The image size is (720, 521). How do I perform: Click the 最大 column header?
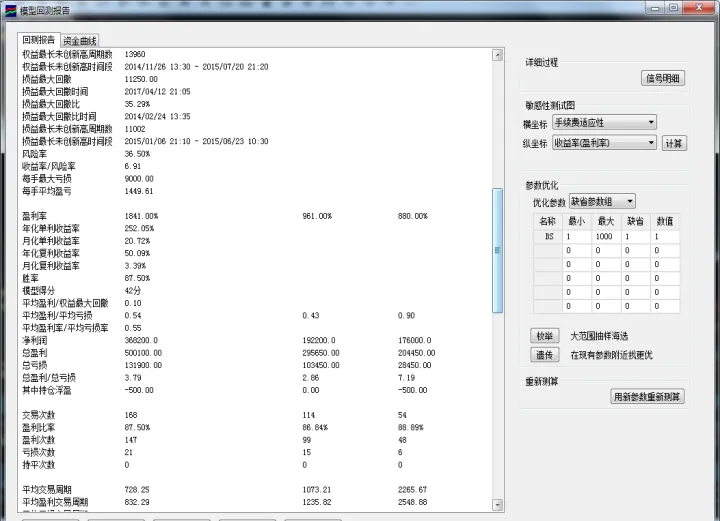(x=606, y=221)
